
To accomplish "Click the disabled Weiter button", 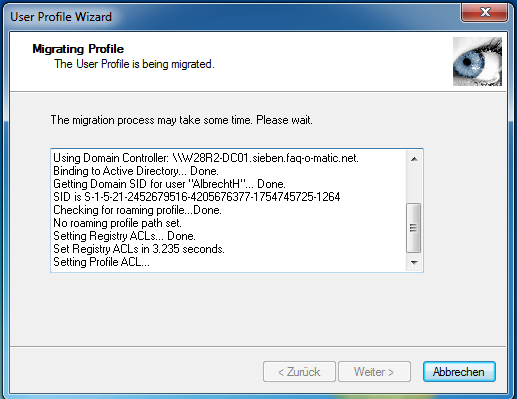I will (x=374, y=371).
